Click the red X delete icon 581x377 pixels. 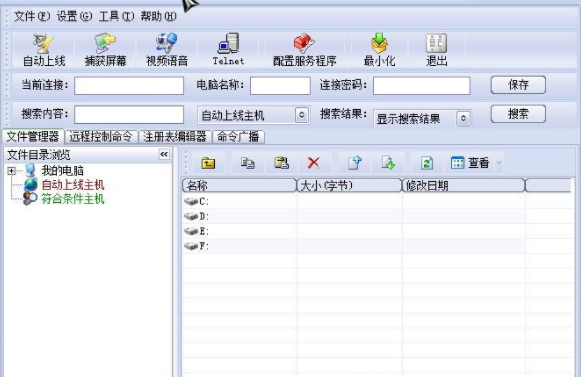click(313, 162)
